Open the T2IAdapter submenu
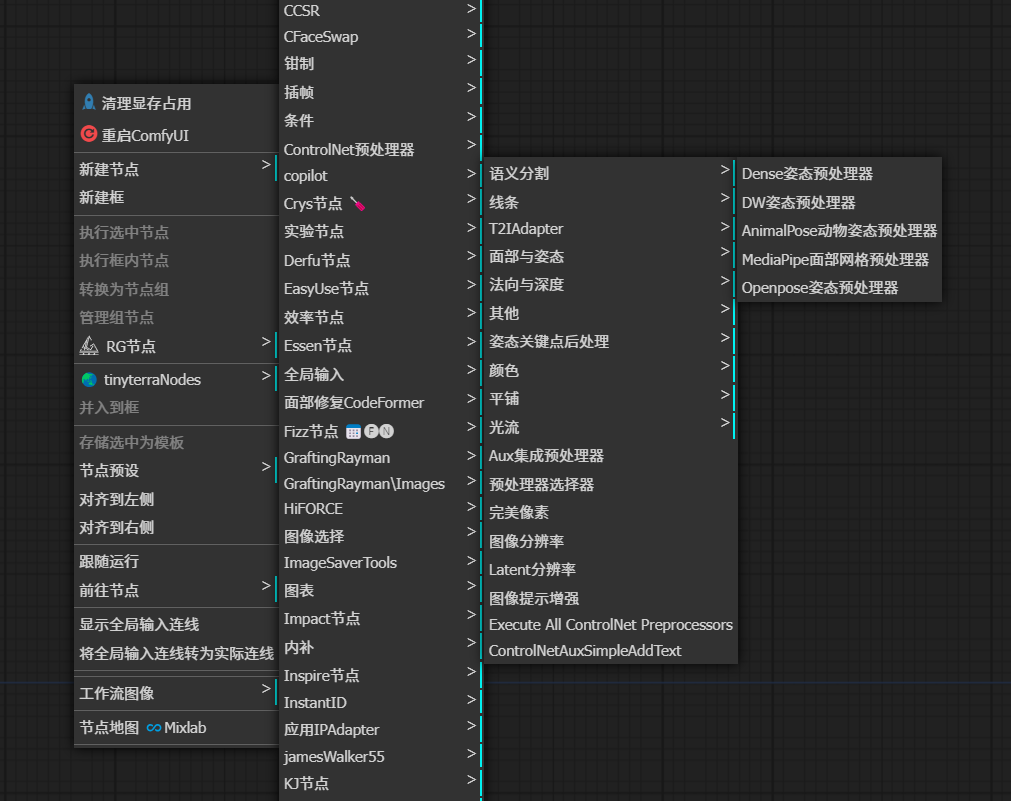Image resolution: width=1011 pixels, height=801 pixels. pos(610,229)
